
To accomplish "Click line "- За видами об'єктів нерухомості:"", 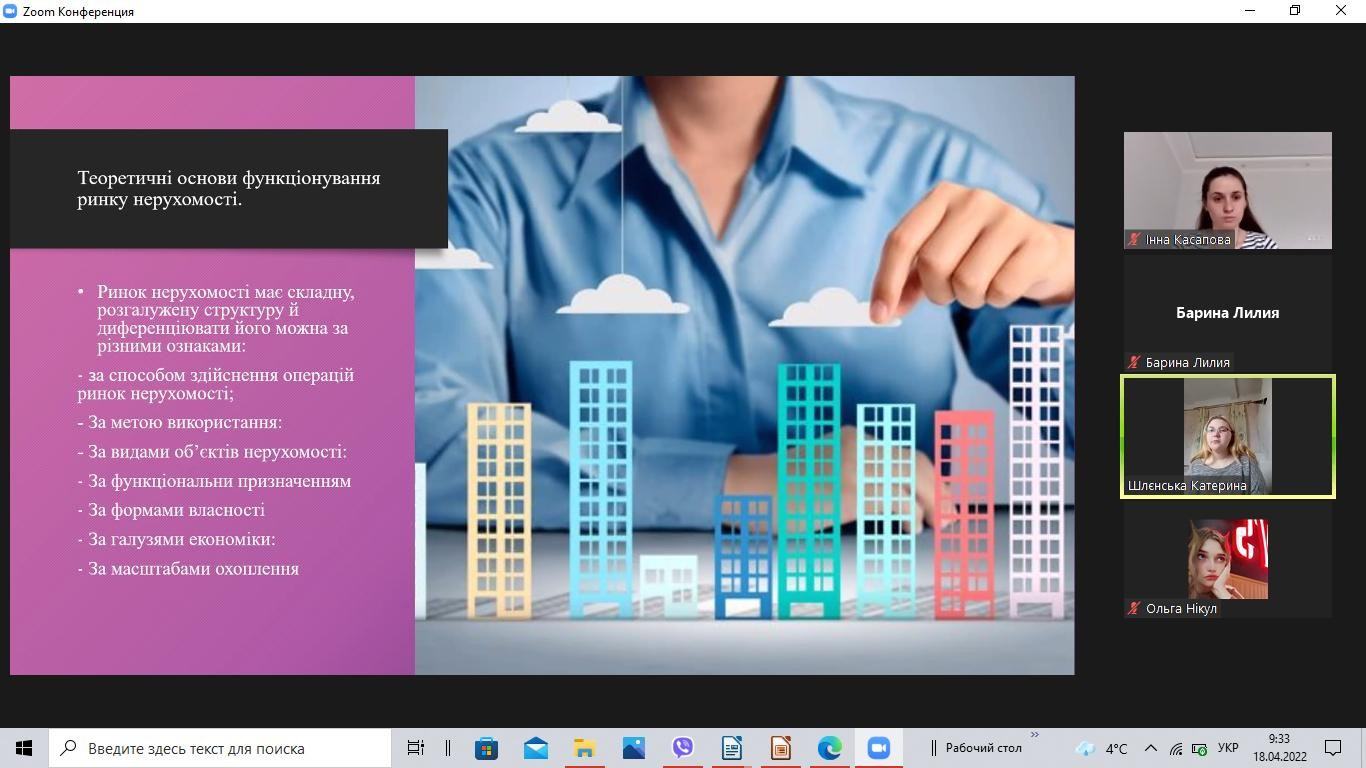I will (212, 452).
